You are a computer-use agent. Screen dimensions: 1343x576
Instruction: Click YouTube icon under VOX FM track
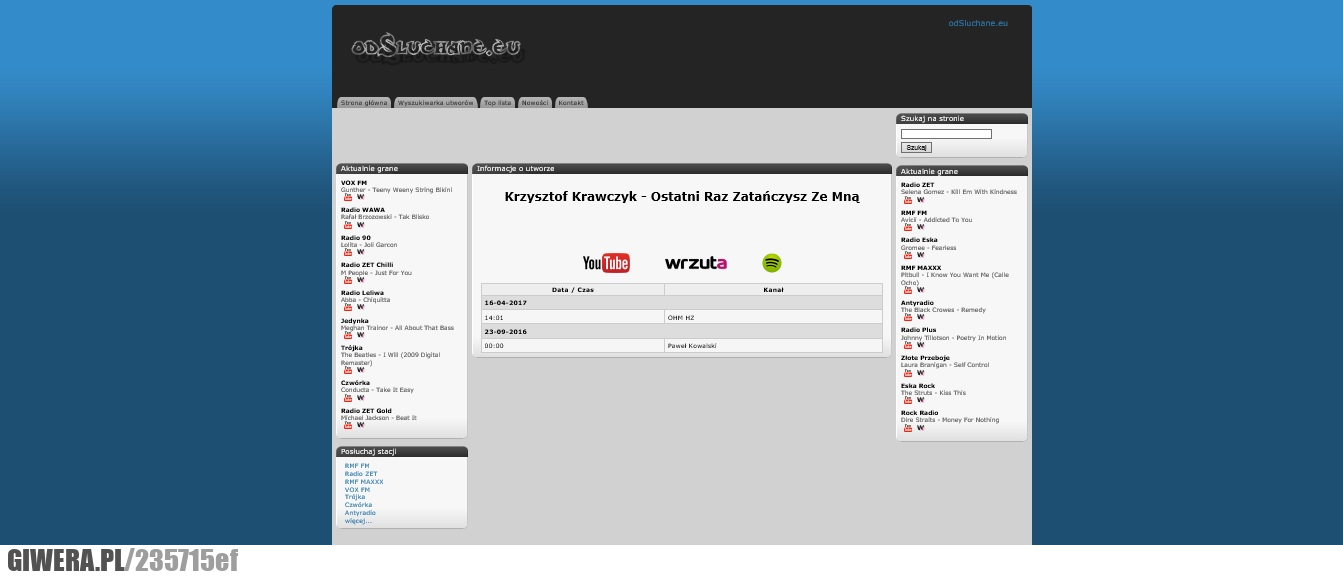pos(348,197)
